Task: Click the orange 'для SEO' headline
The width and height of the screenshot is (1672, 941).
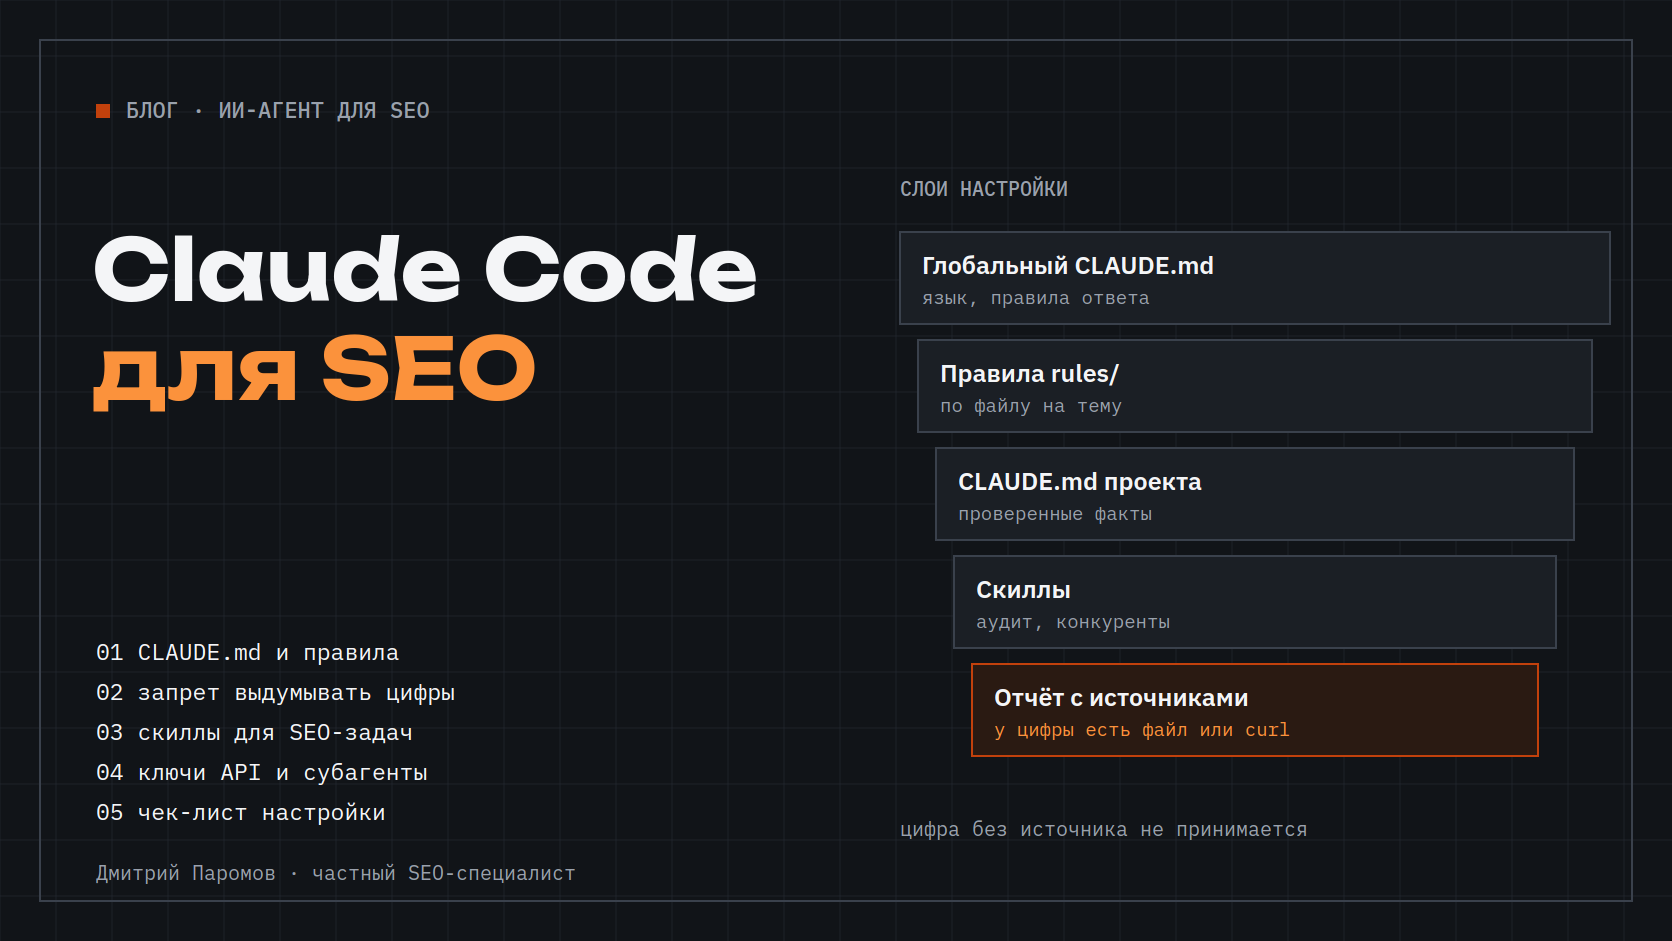Action: click(x=315, y=371)
